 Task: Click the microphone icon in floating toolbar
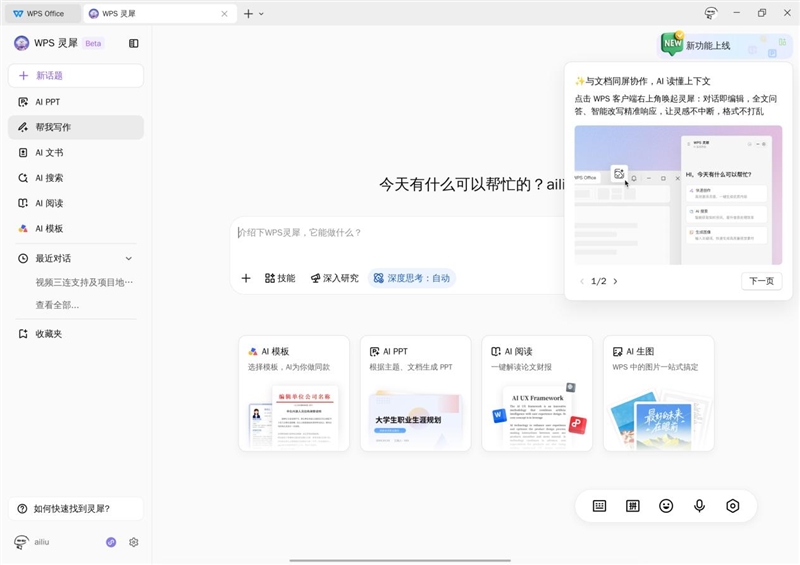click(699, 506)
